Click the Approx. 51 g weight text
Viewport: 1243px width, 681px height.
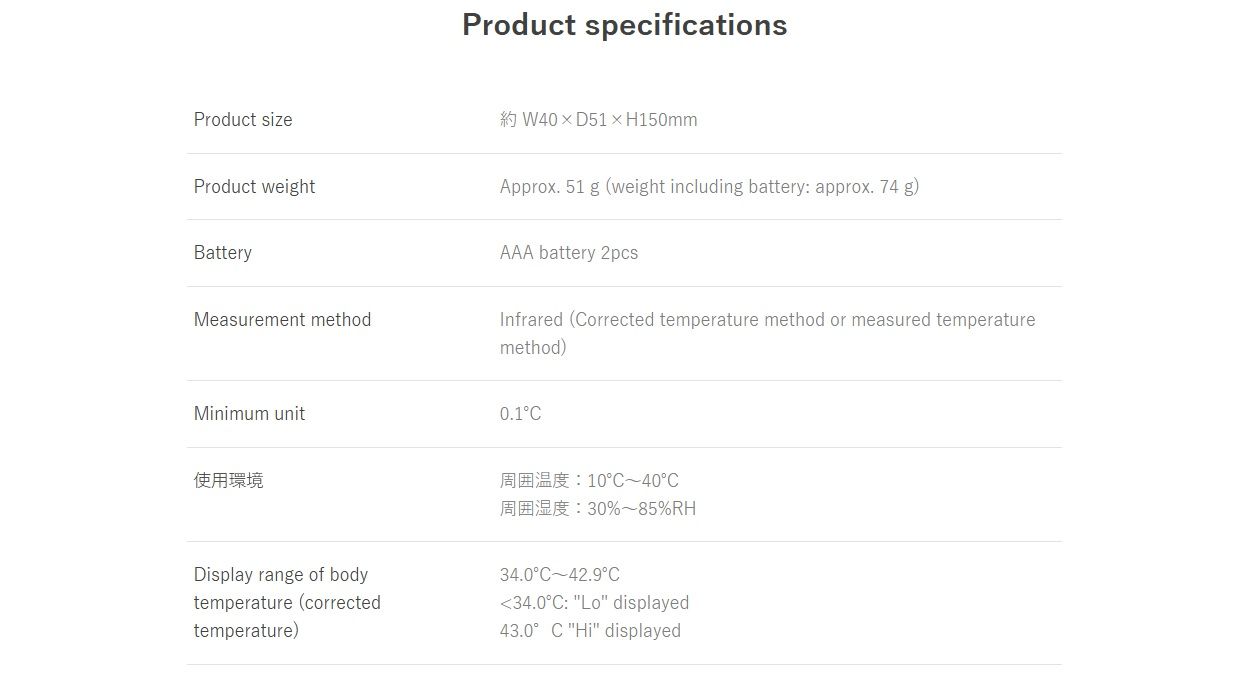tap(549, 187)
